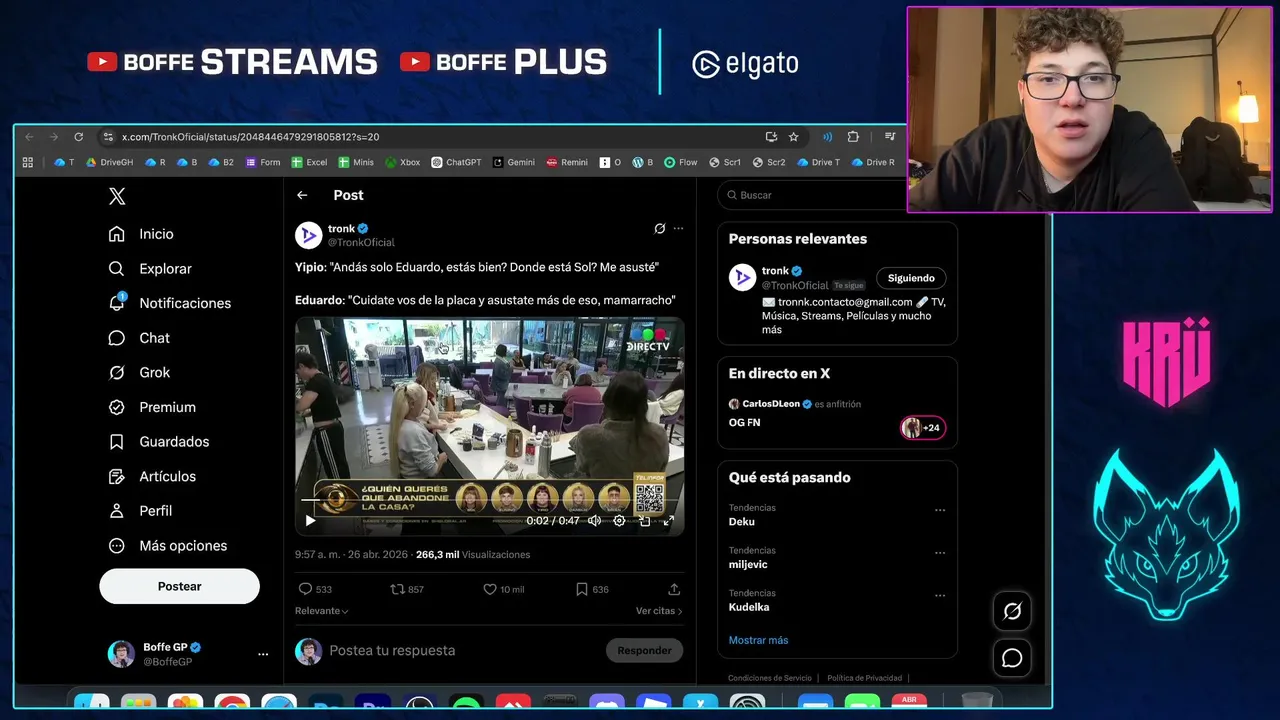The height and width of the screenshot is (720, 1280).
Task: Open Perfil in the sidebar
Action: pos(140,511)
